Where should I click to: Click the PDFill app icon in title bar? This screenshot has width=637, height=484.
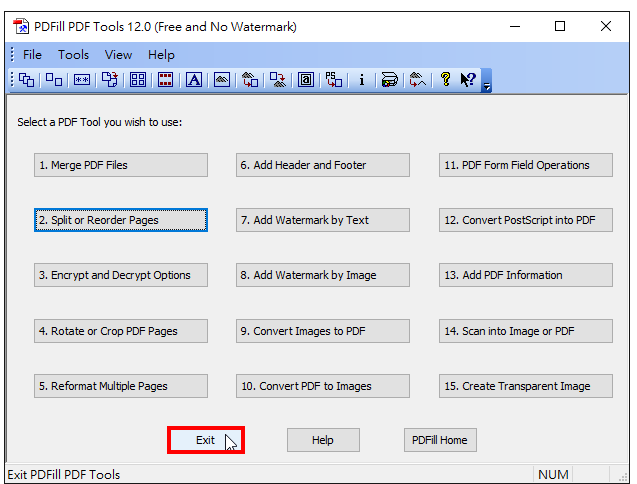click(21, 27)
